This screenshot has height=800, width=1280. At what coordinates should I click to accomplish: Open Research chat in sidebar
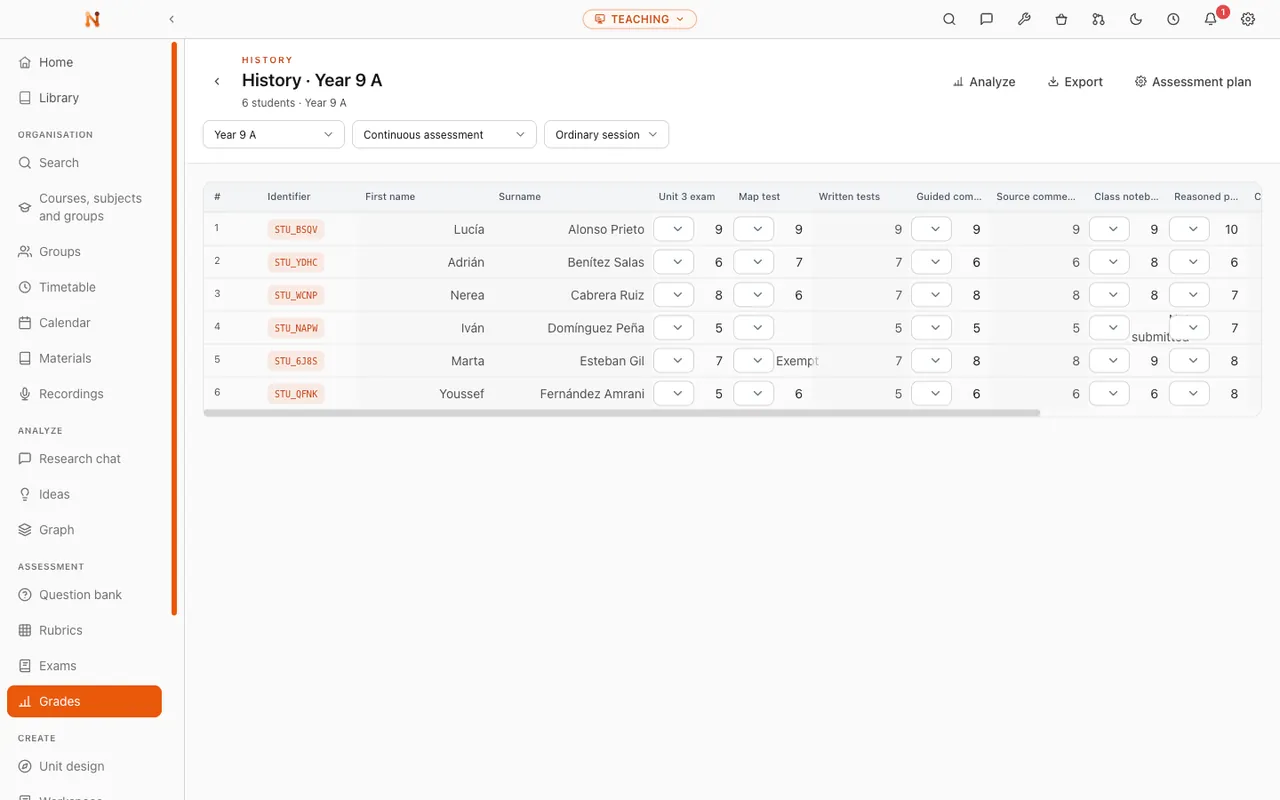click(x=84, y=459)
